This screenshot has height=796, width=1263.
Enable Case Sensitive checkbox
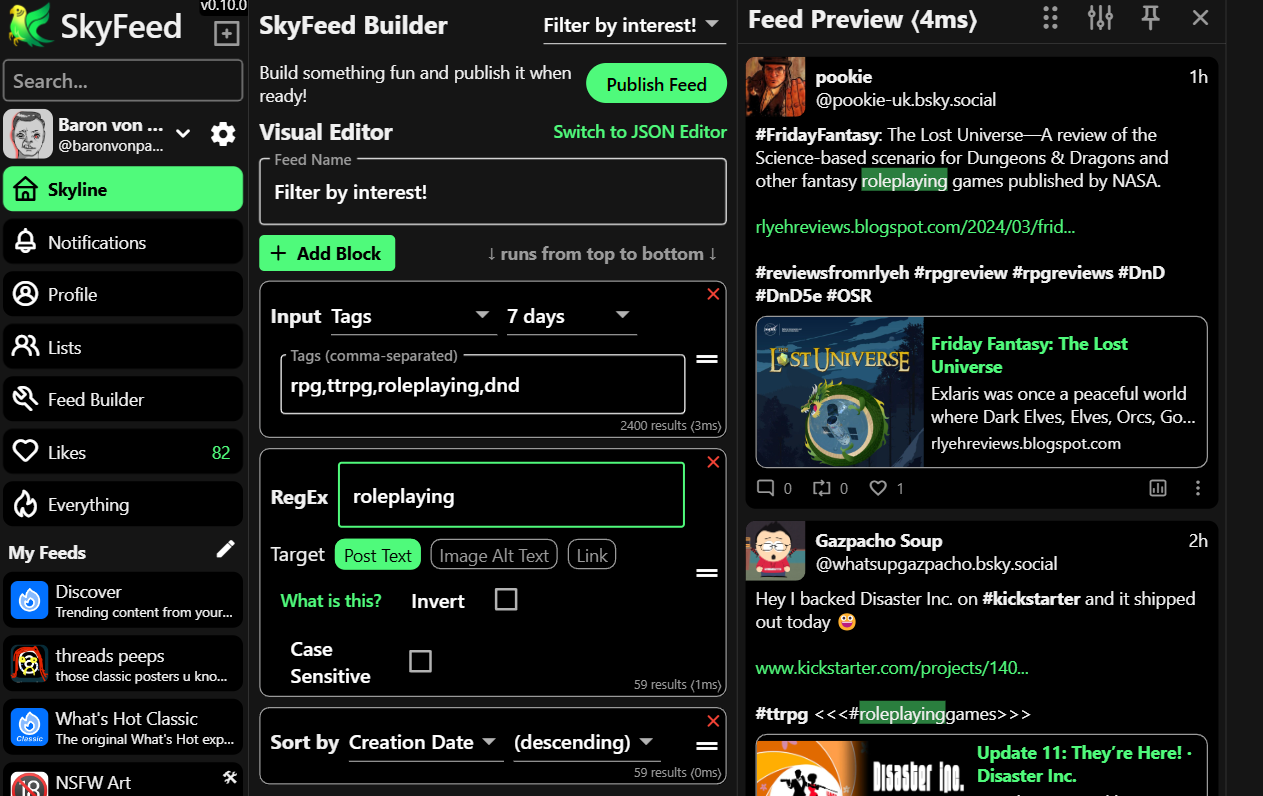[x=420, y=661]
